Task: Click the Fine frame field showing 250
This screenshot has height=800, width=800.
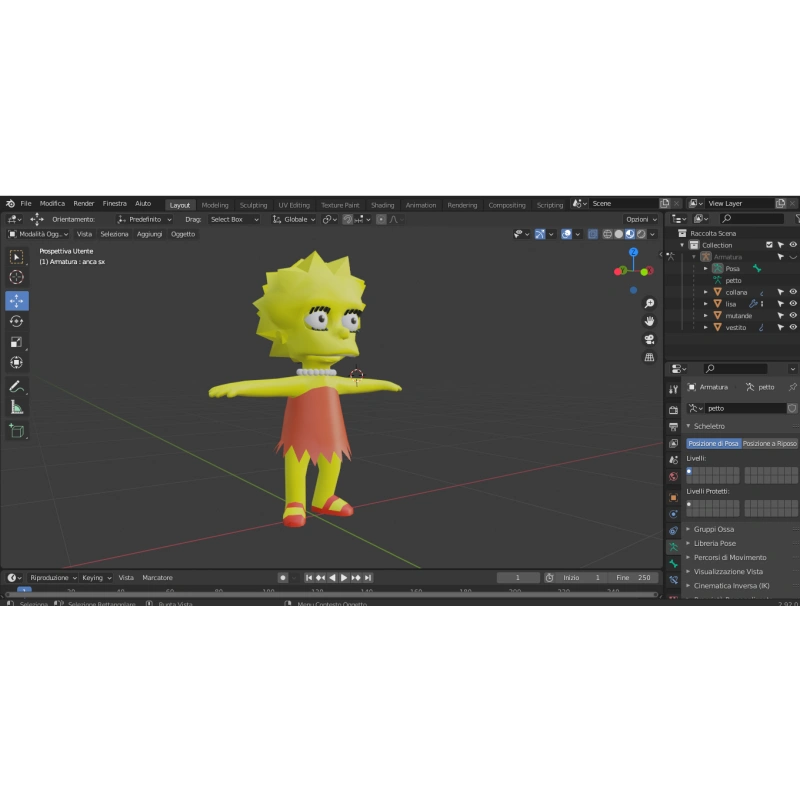Action: pos(633,578)
